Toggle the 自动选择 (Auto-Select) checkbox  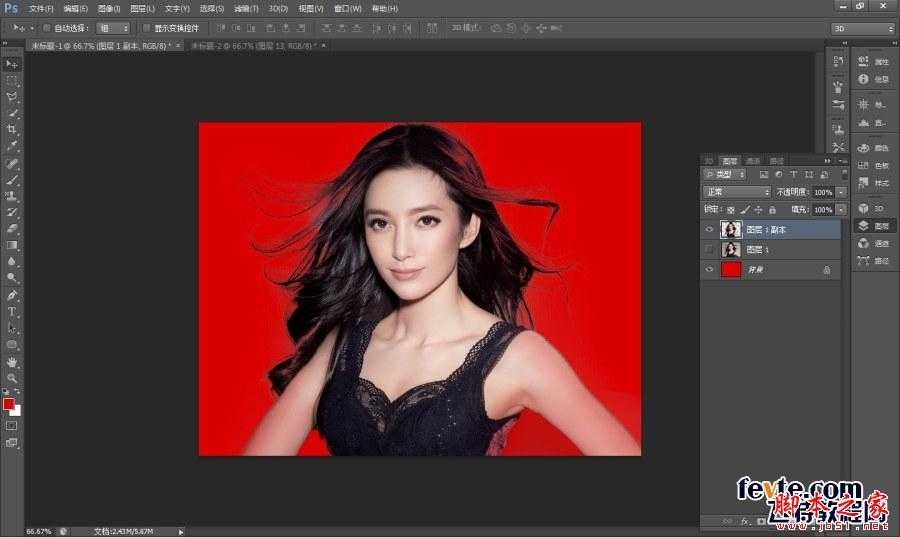(47, 28)
